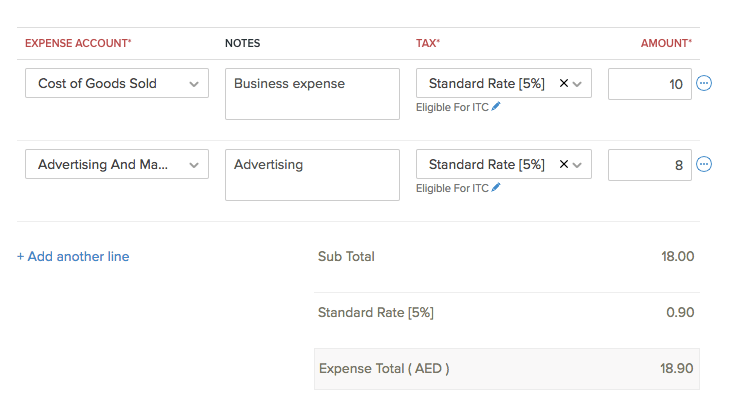Image resolution: width=744 pixels, height=420 pixels.
Task: Clear Standard Rate tax on first row
Action: tap(563, 84)
